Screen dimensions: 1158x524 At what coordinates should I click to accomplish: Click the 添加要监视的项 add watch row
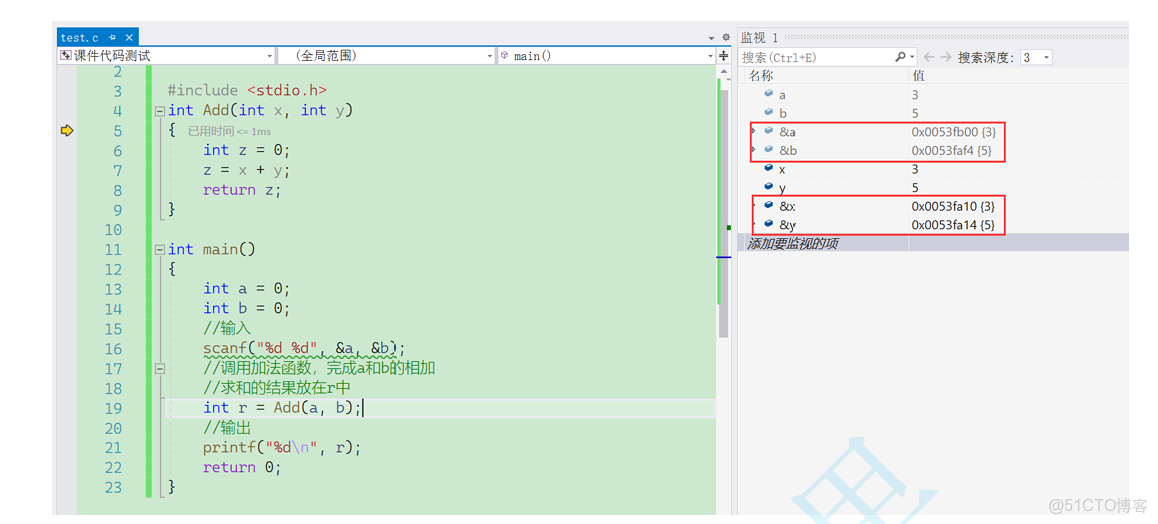tap(933, 244)
